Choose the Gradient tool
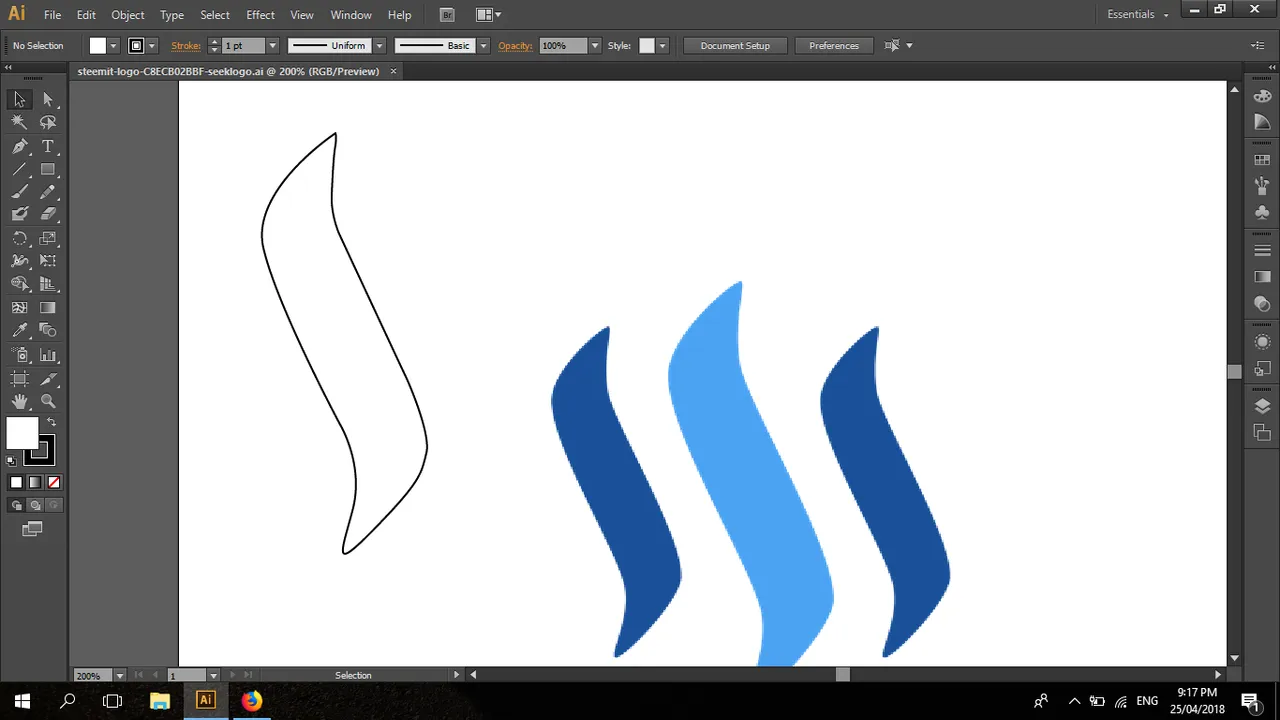The width and height of the screenshot is (1280, 720). 48,308
